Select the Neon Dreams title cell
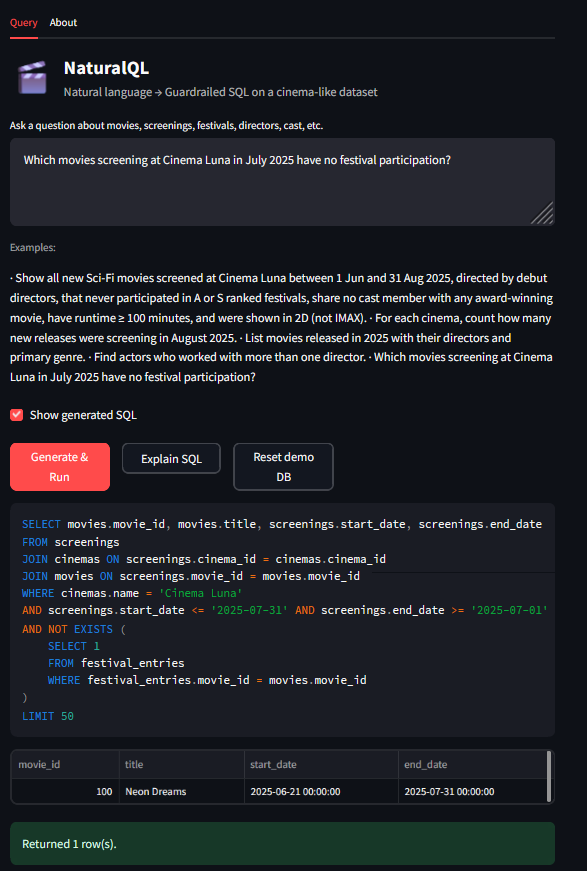The image size is (587, 871). coord(182,792)
